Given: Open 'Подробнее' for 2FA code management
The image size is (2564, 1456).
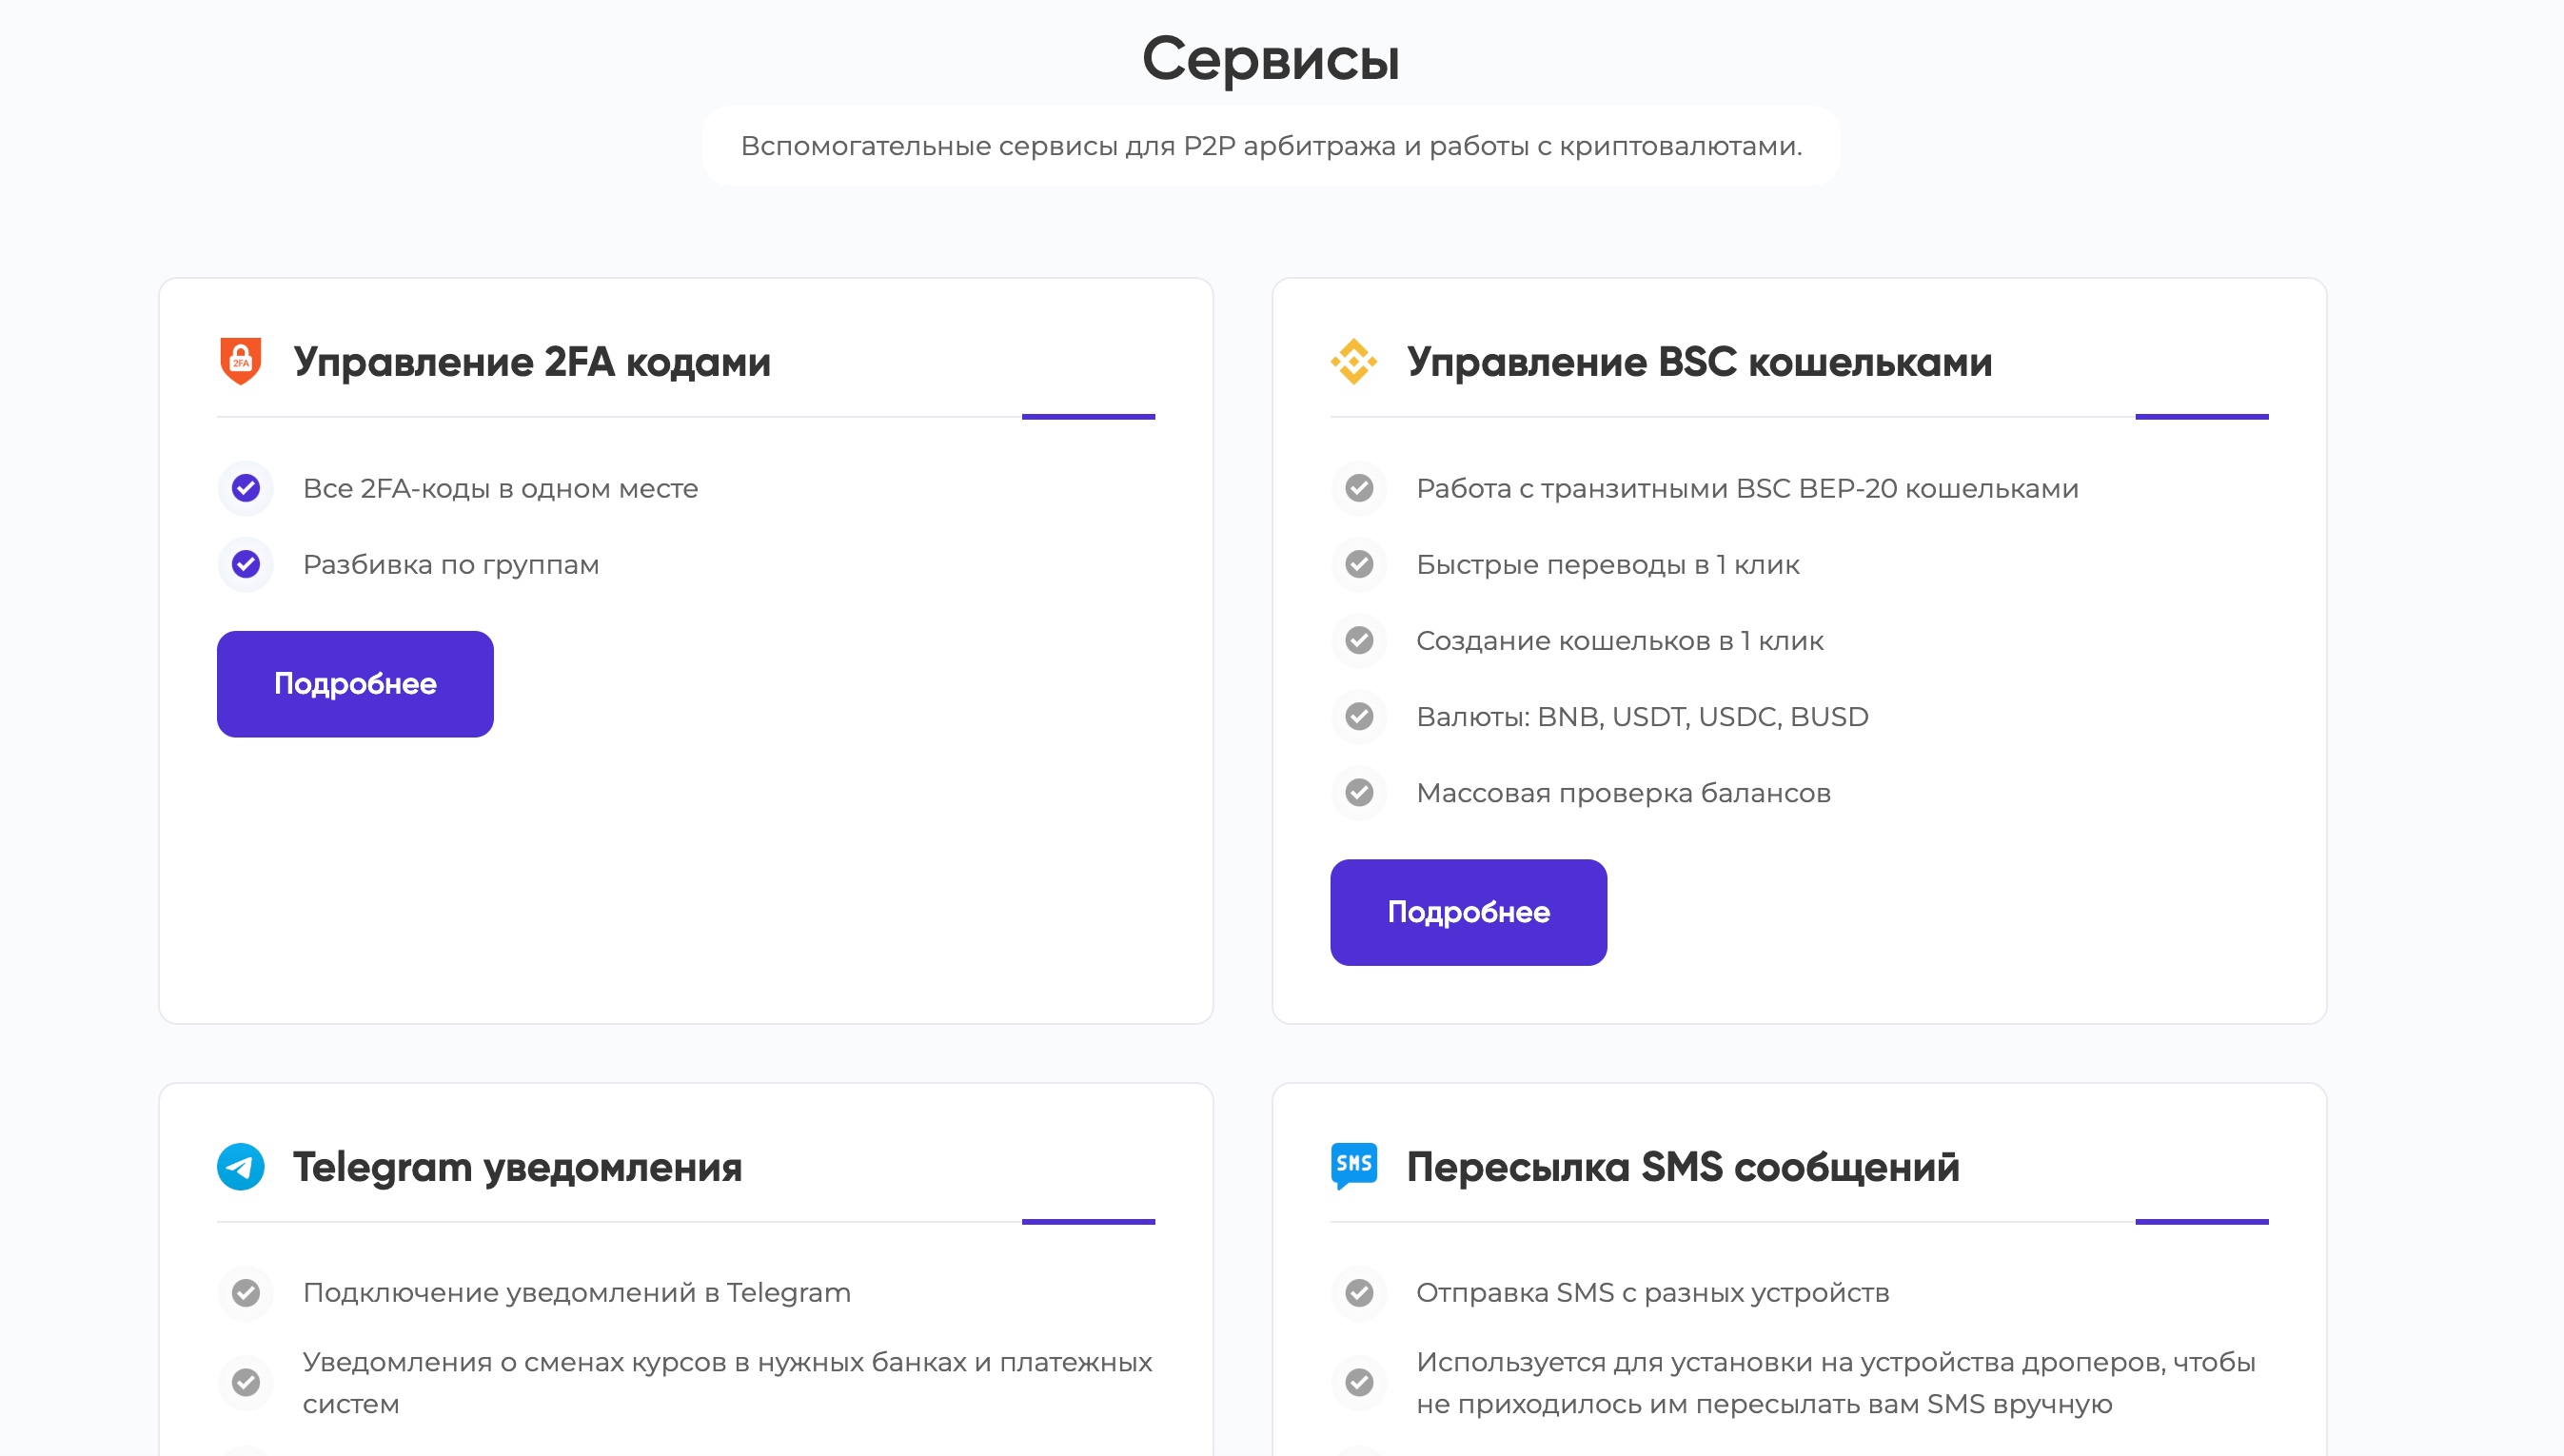Looking at the screenshot, I should click(355, 684).
